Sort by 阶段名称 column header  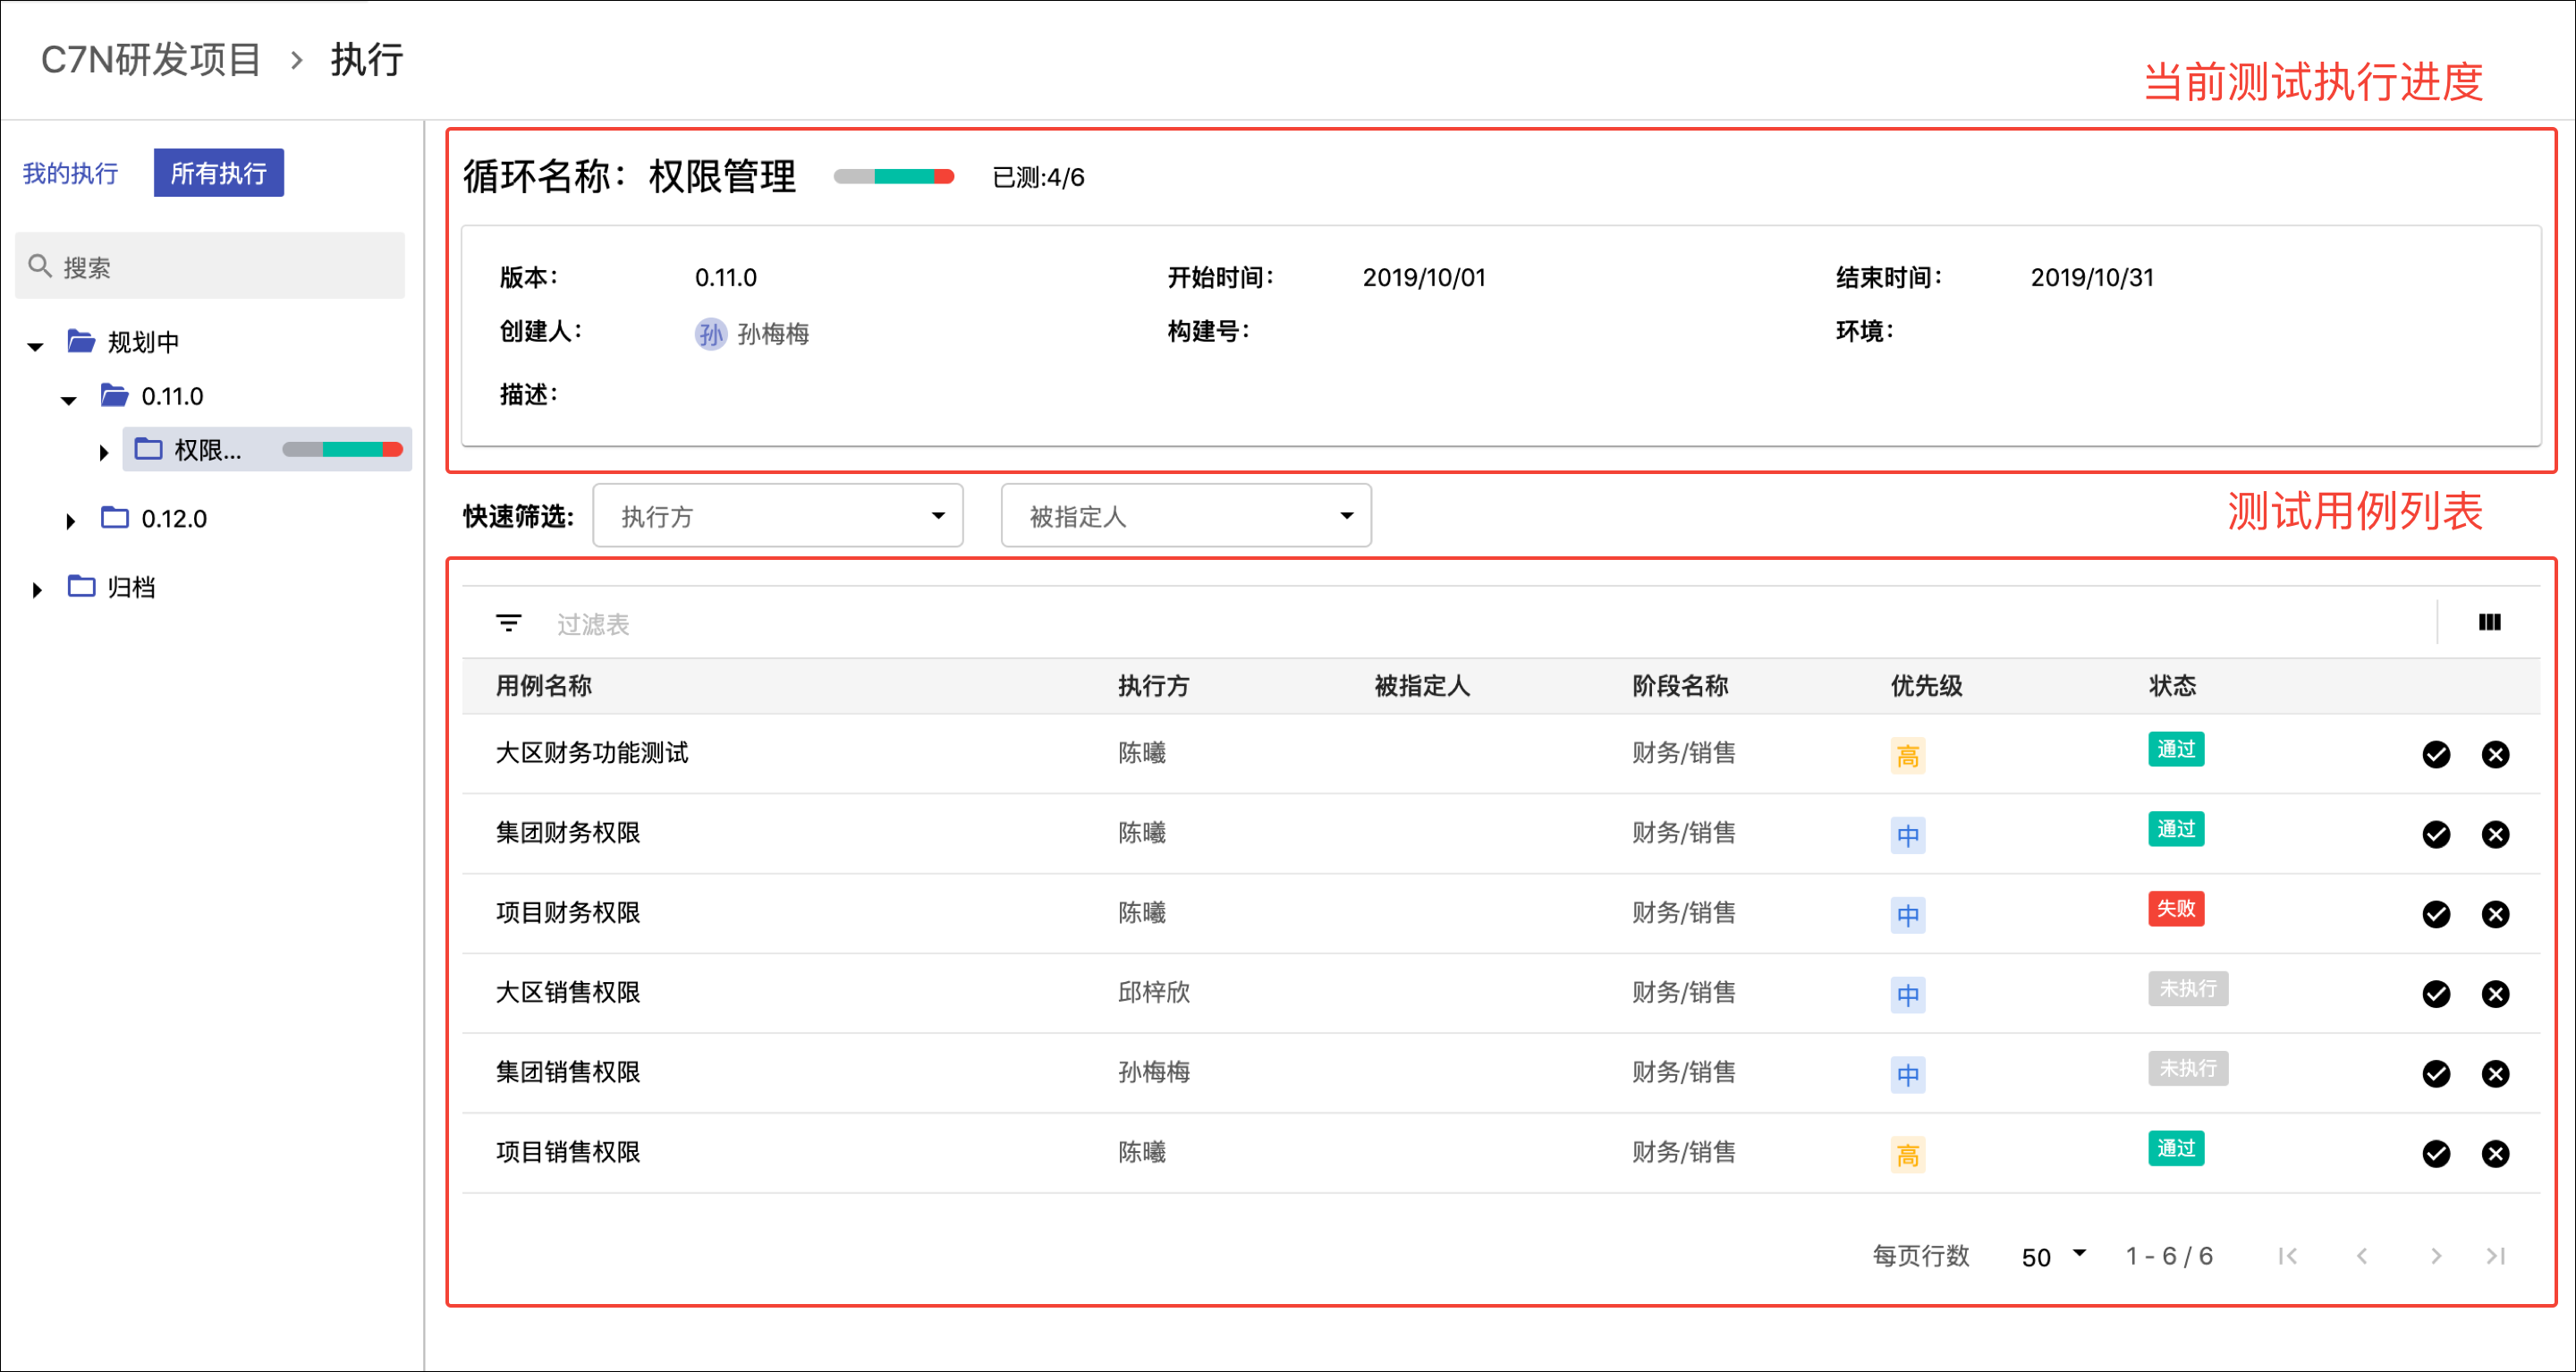pyautogui.click(x=1680, y=686)
